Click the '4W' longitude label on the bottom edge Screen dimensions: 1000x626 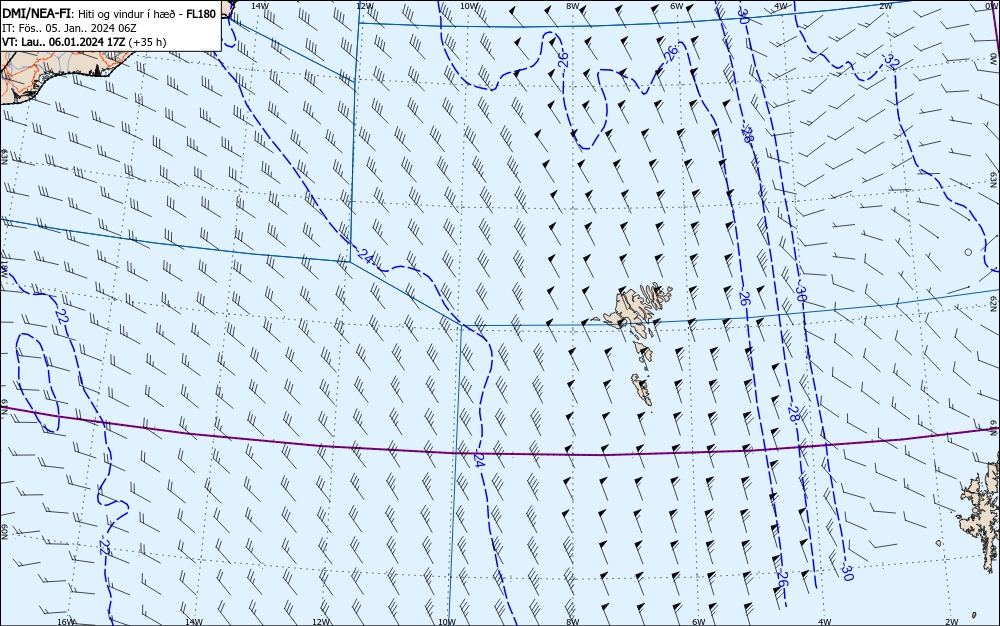pyautogui.click(x=825, y=622)
